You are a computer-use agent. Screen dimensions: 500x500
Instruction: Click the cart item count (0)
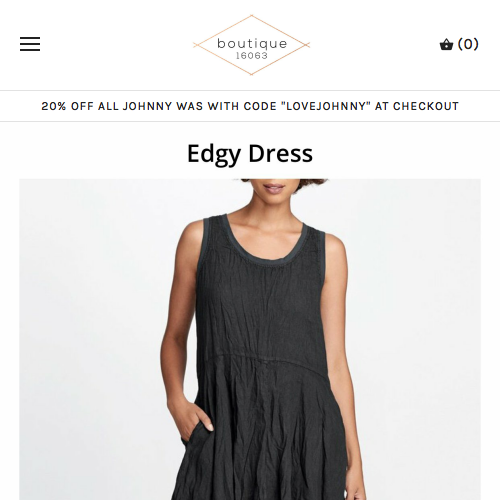pos(468,44)
